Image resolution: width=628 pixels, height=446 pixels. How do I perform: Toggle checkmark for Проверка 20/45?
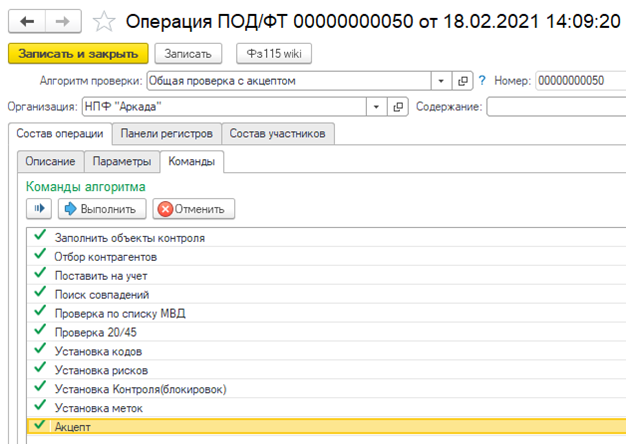pyautogui.click(x=40, y=329)
